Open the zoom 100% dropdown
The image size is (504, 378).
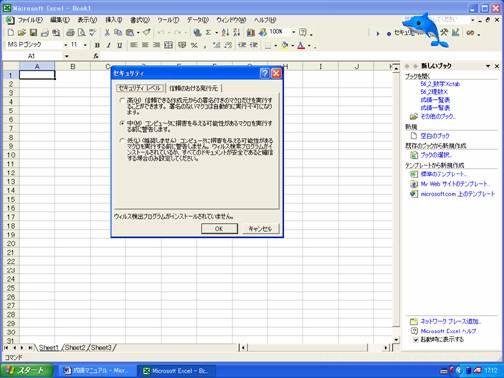(x=294, y=32)
